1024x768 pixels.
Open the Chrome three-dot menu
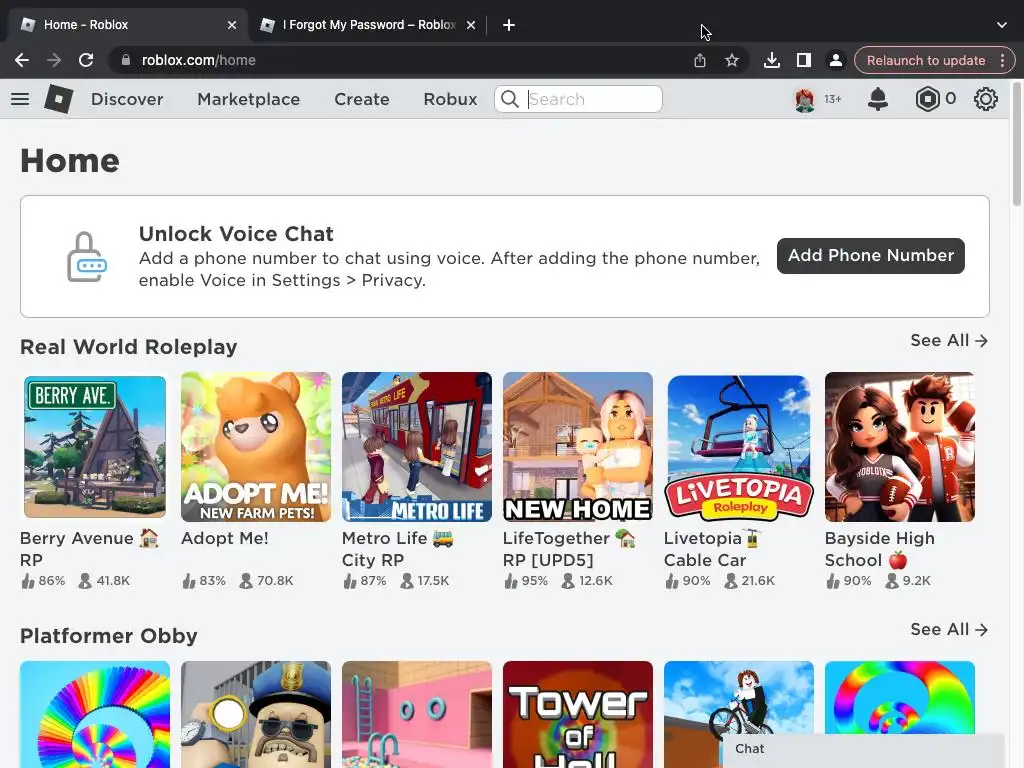coord(1002,60)
